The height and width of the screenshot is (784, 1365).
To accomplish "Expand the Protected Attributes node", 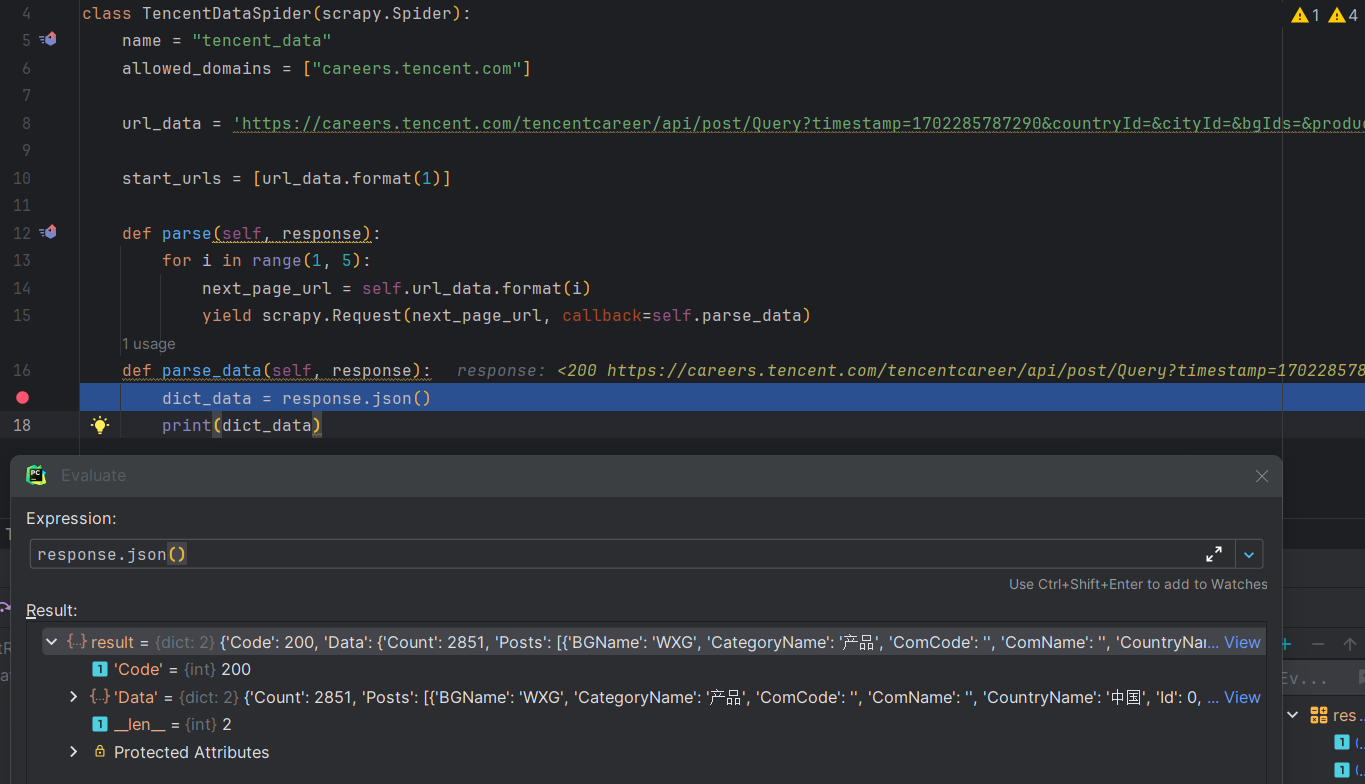I will pos(73,752).
